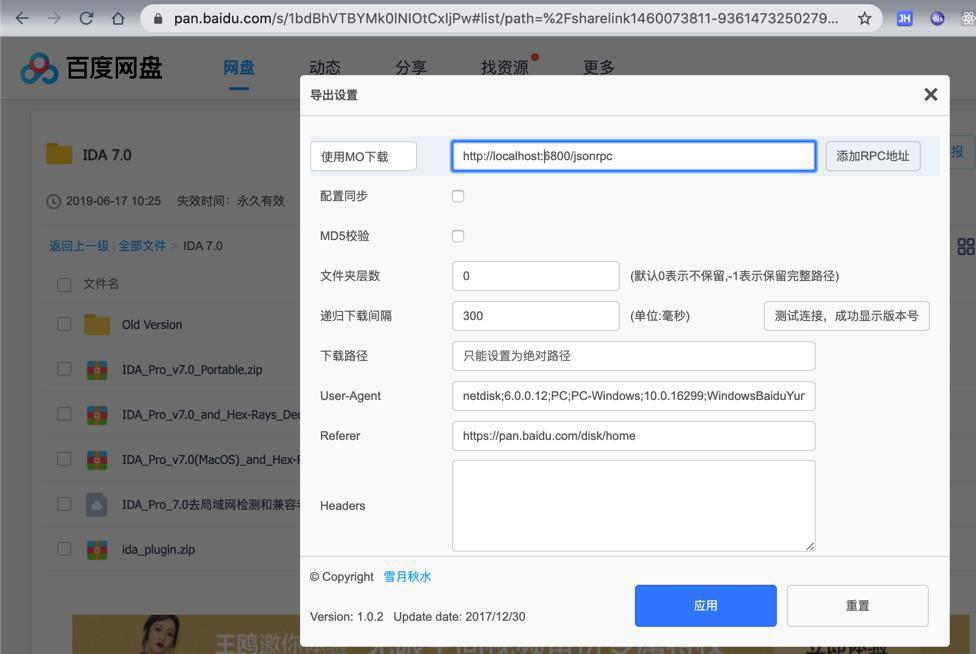Switch to grid view icon

click(x=965, y=246)
